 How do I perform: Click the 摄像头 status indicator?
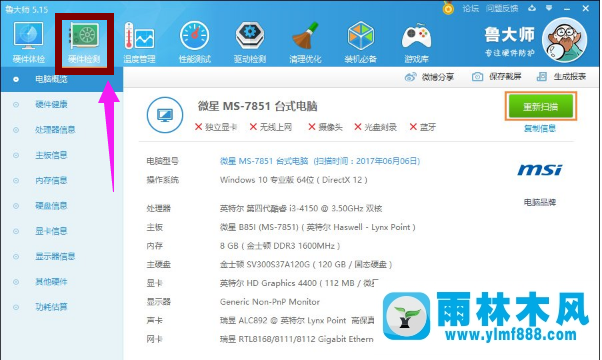(x=325, y=127)
